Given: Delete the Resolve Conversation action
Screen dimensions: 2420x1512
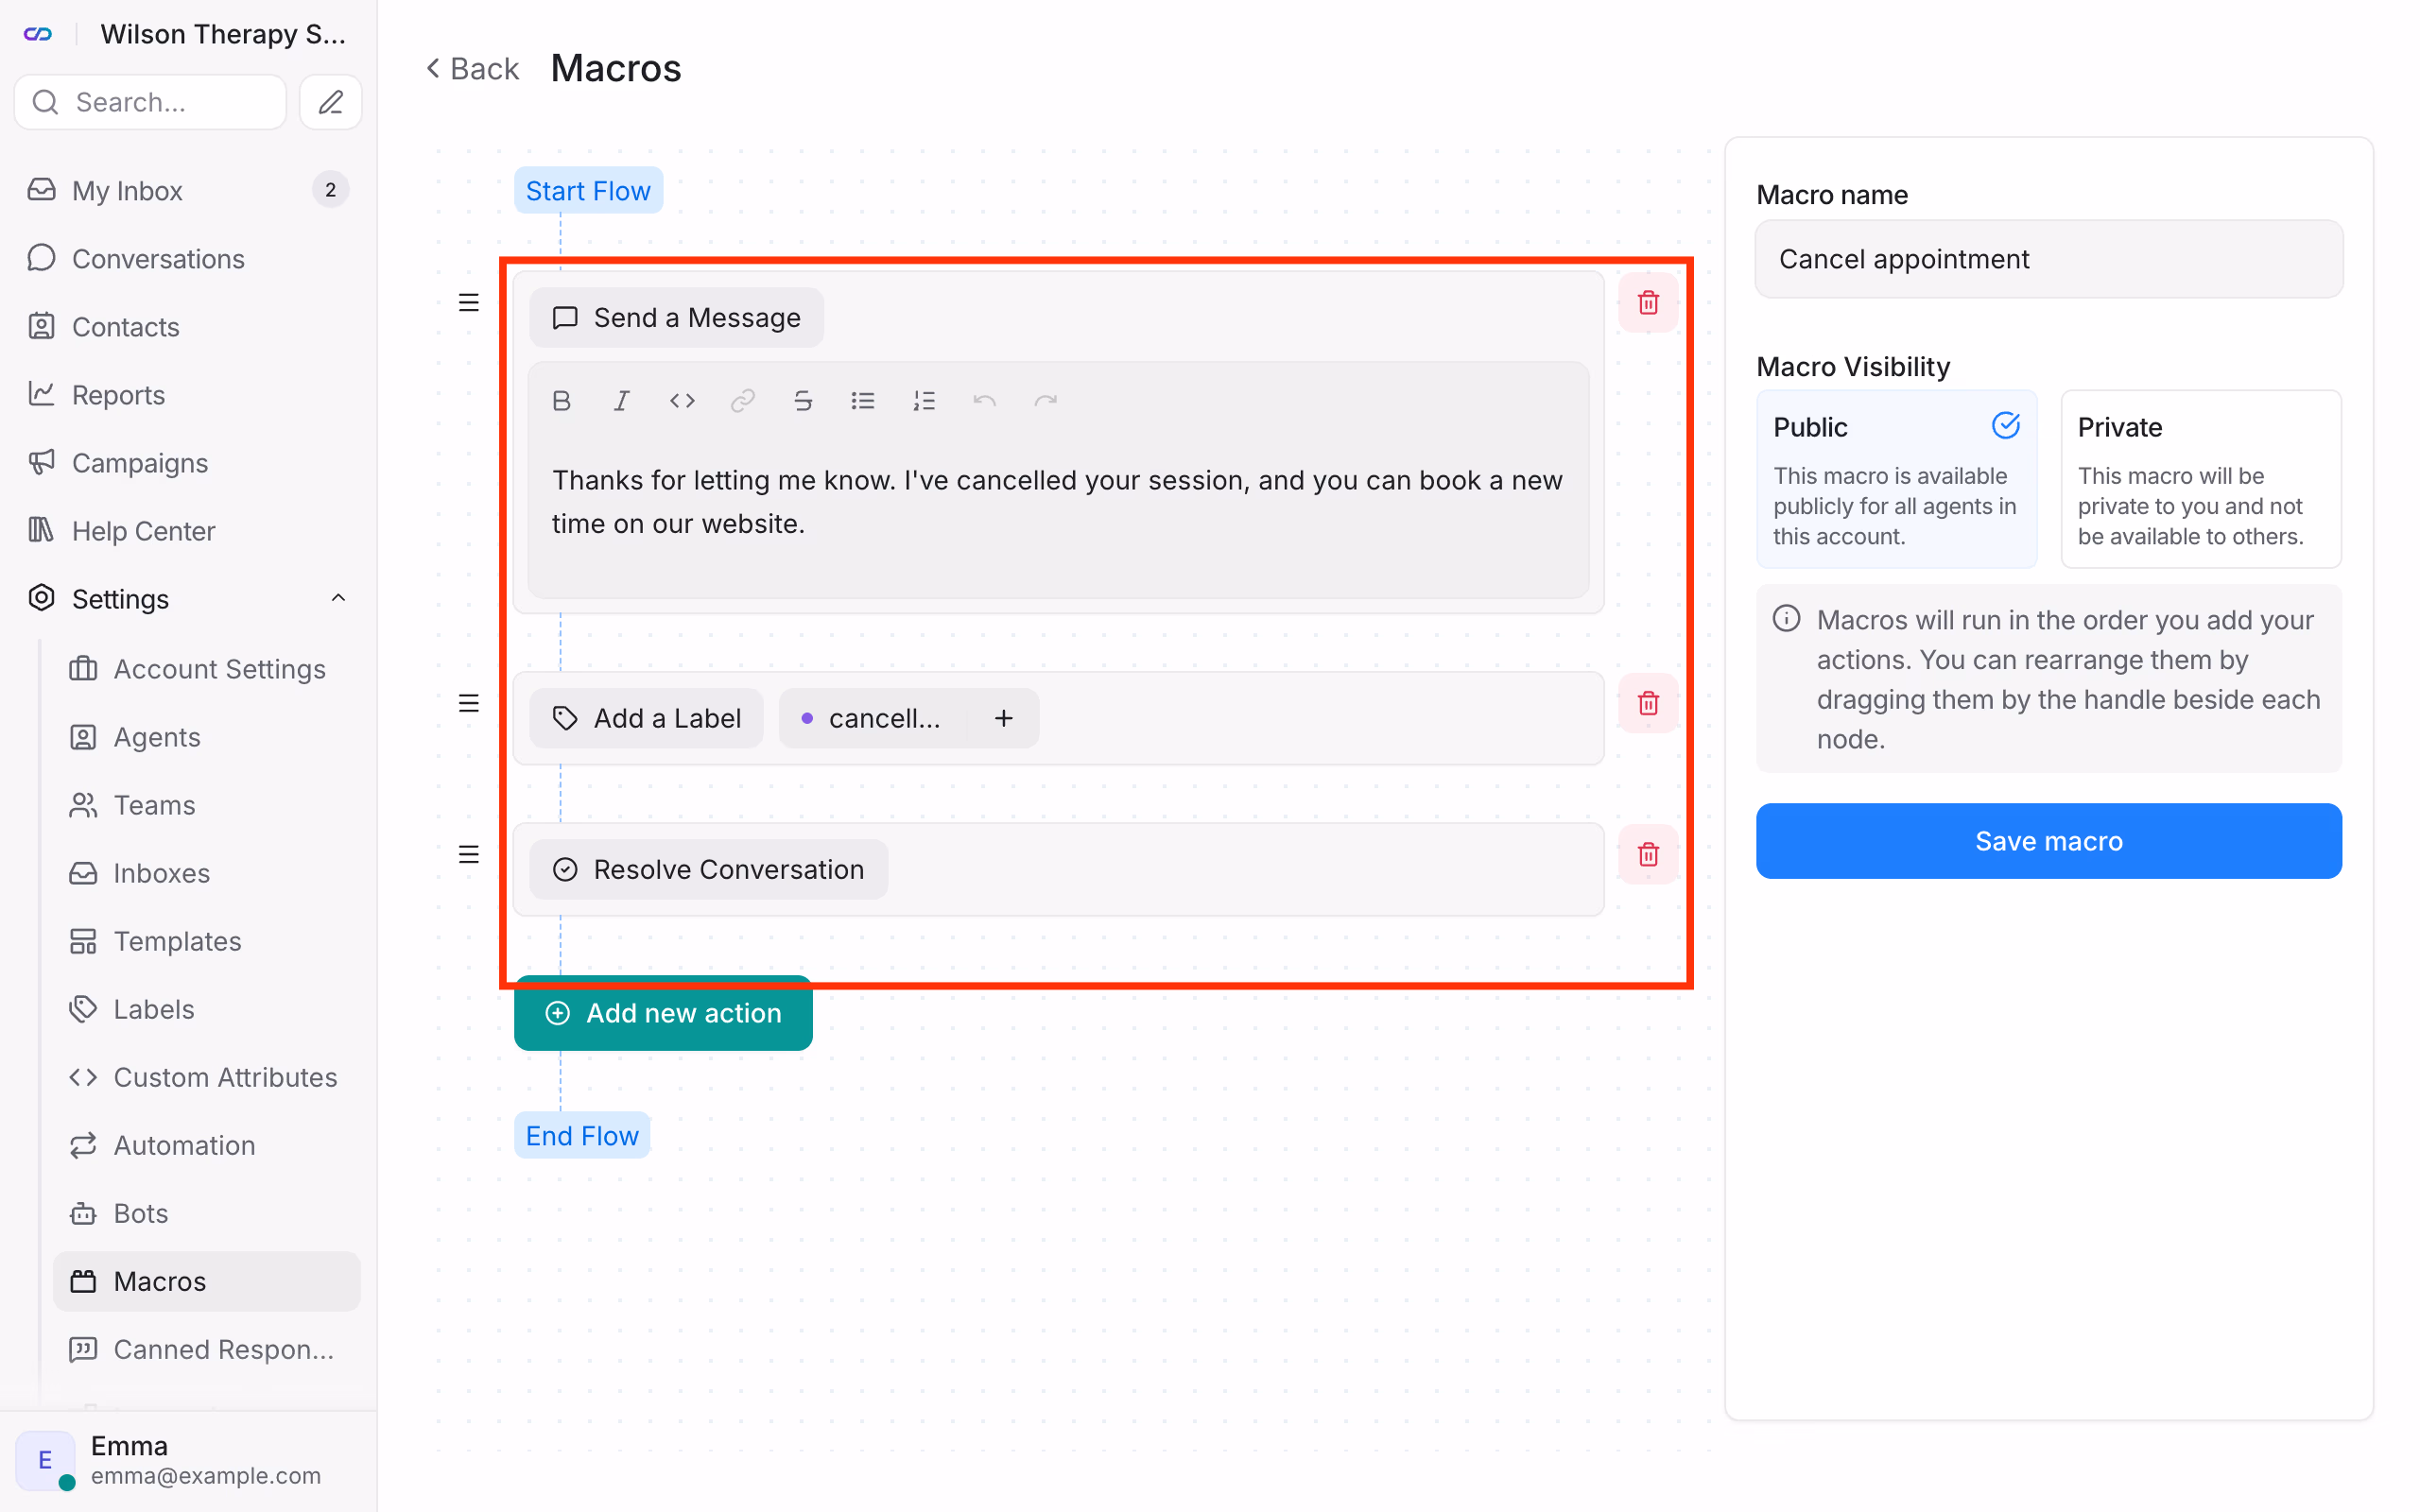Looking at the screenshot, I should (1648, 854).
